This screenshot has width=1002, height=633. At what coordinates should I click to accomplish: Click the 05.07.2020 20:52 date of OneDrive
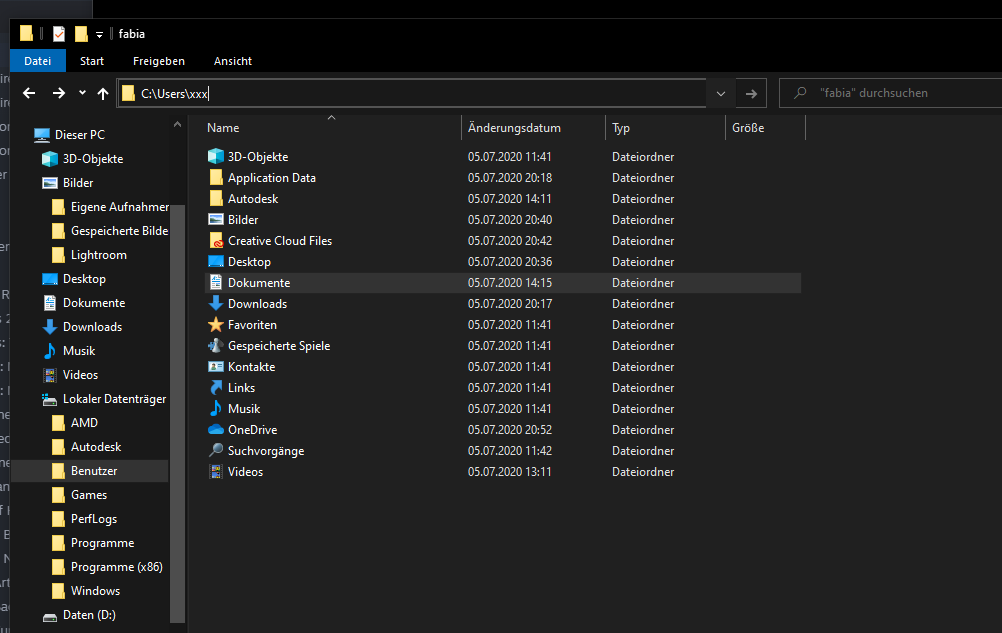point(509,429)
